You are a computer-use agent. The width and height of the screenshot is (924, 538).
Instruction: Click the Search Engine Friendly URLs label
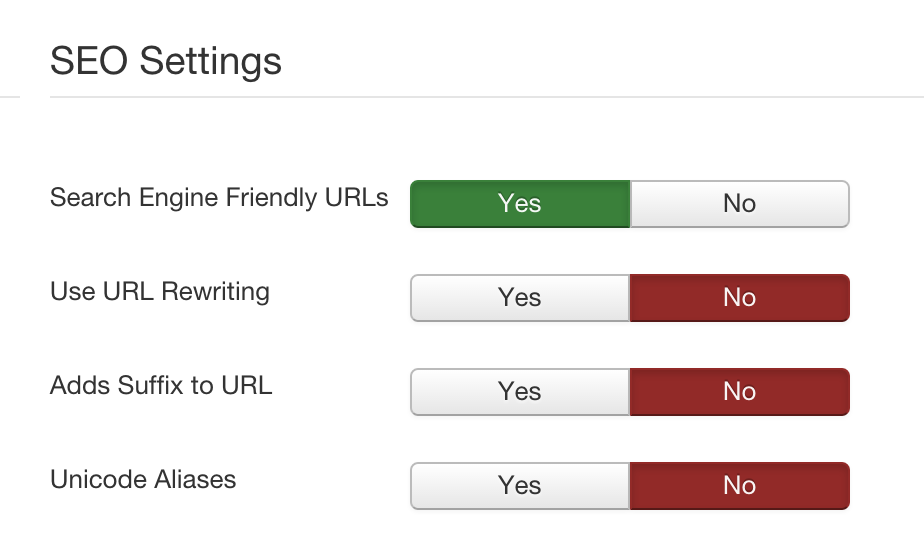(219, 197)
